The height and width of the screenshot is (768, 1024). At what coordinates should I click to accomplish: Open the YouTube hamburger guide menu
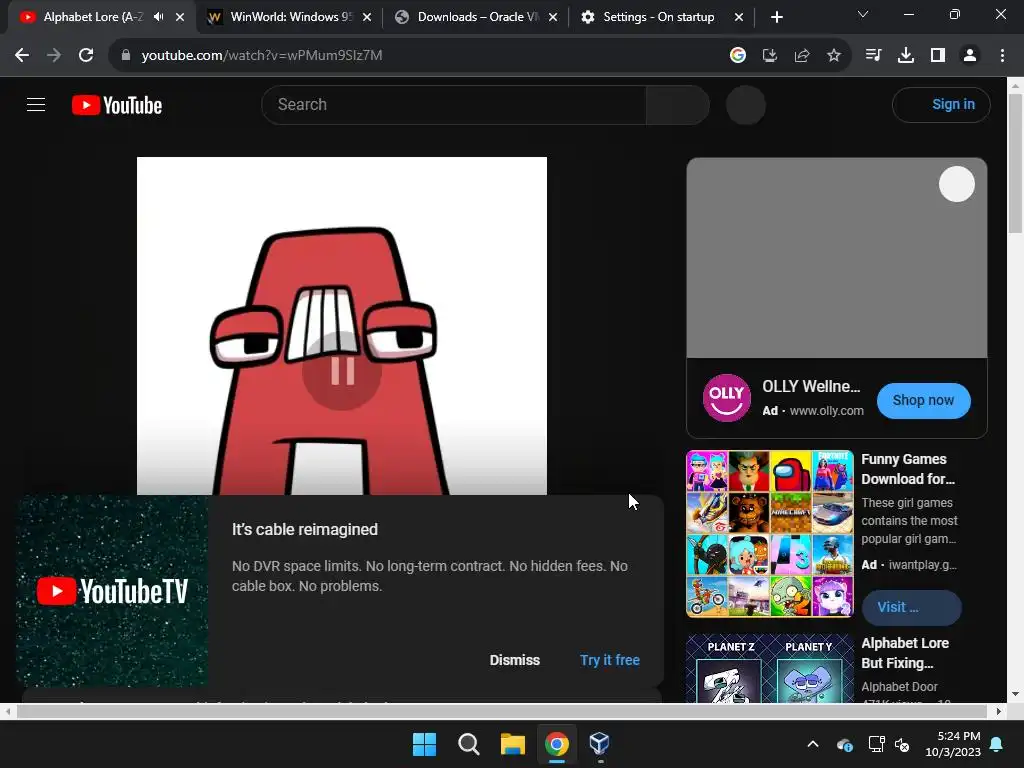(36, 104)
